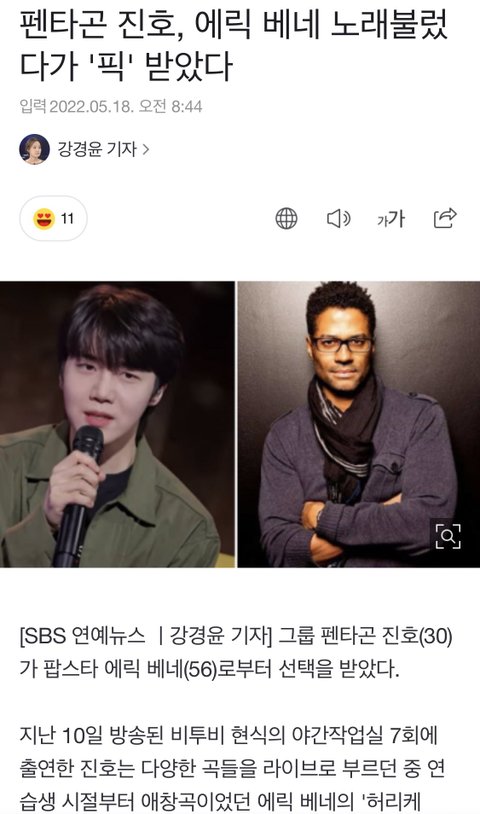Open reporter 강경윤's round avatar
480x814 pixels.
point(34,150)
